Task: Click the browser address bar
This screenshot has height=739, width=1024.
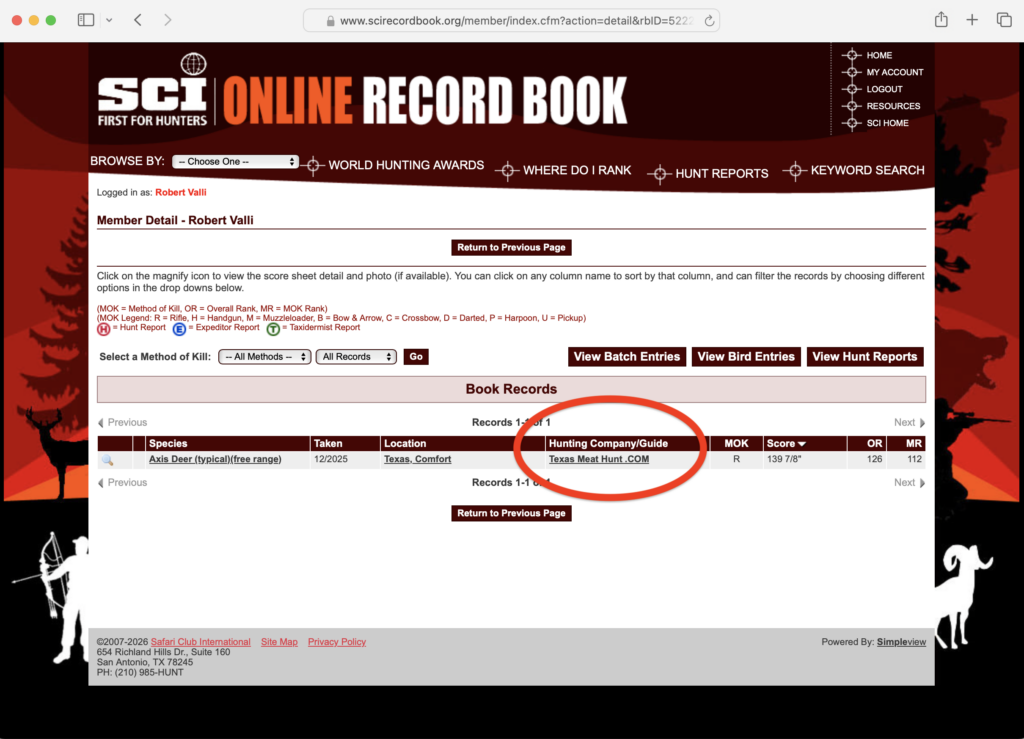Action: click(512, 21)
